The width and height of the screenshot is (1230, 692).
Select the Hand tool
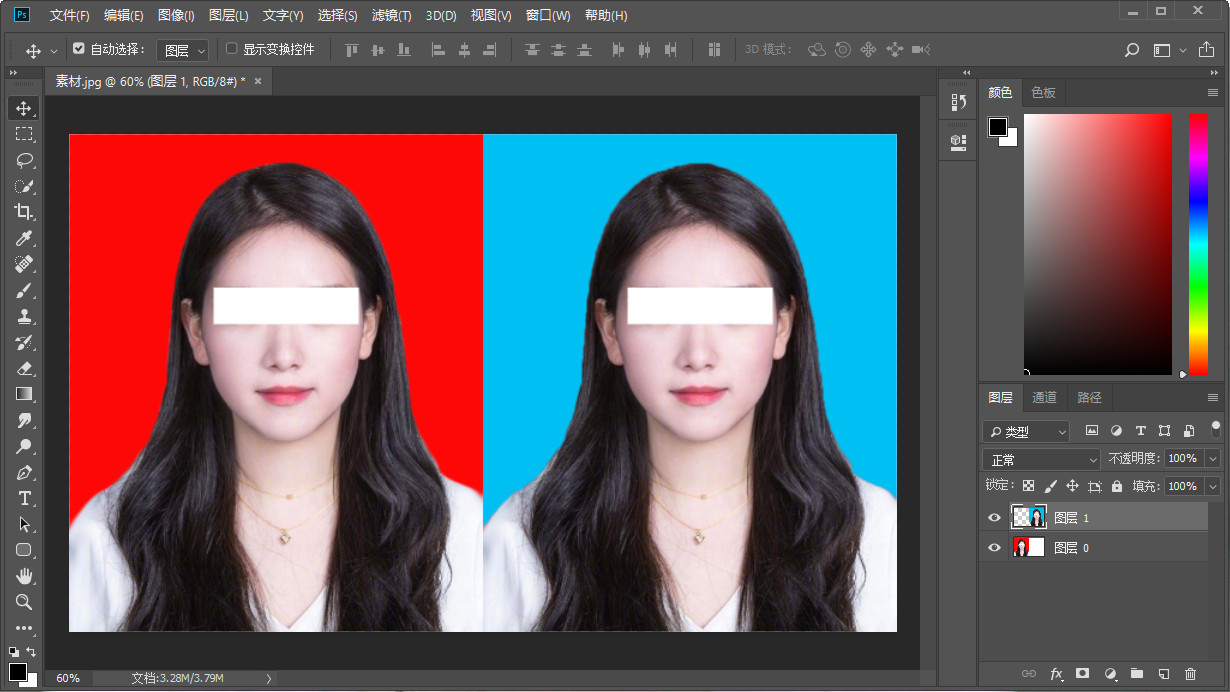pos(24,576)
